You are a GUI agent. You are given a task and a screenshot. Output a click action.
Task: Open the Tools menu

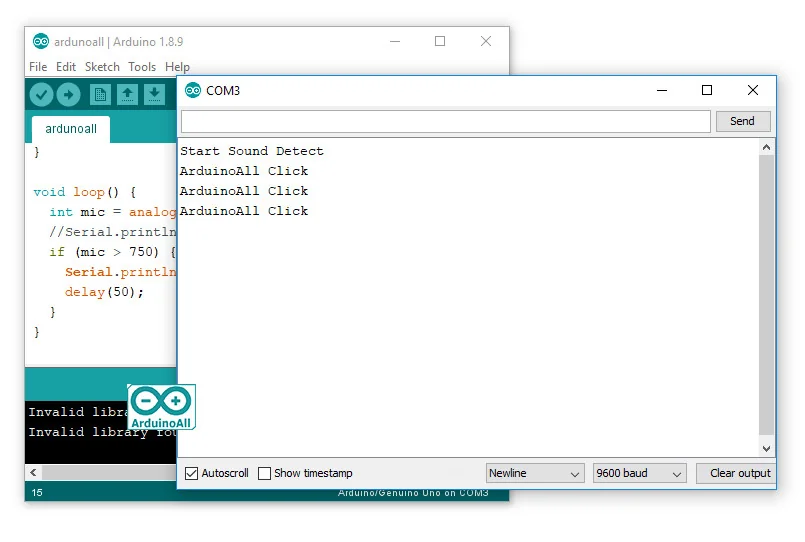click(142, 67)
